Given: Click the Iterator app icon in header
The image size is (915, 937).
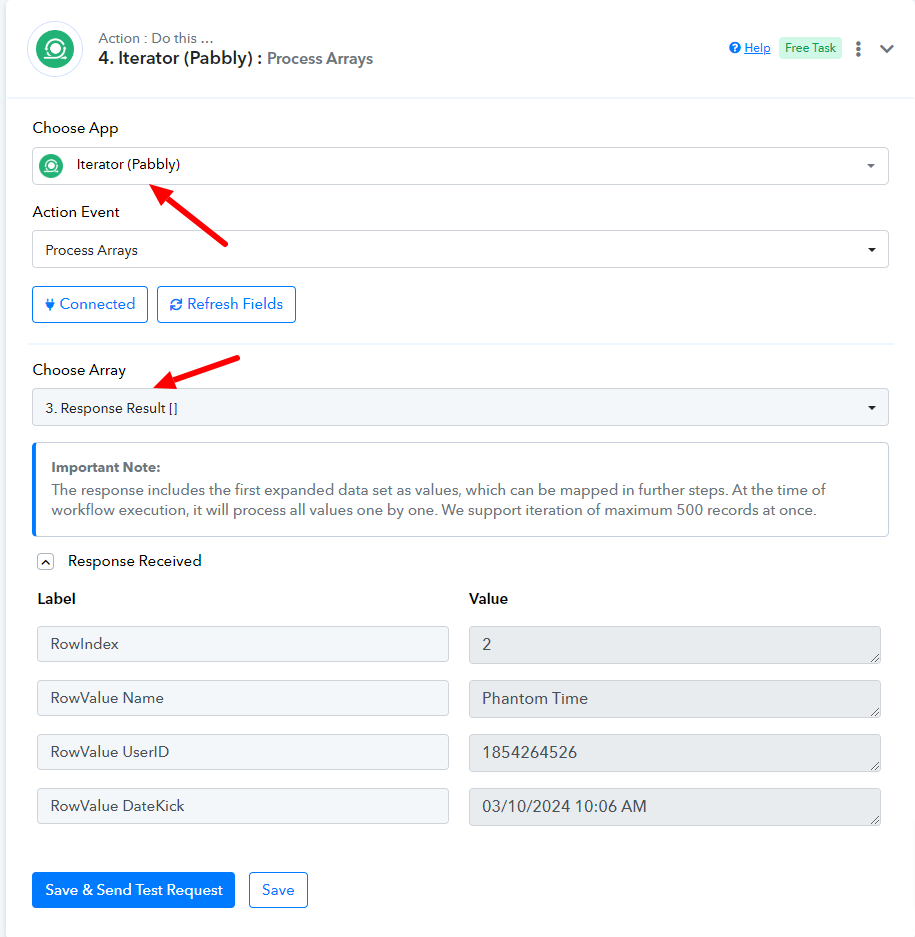Looking at the screenshot, I should (55, 49).
